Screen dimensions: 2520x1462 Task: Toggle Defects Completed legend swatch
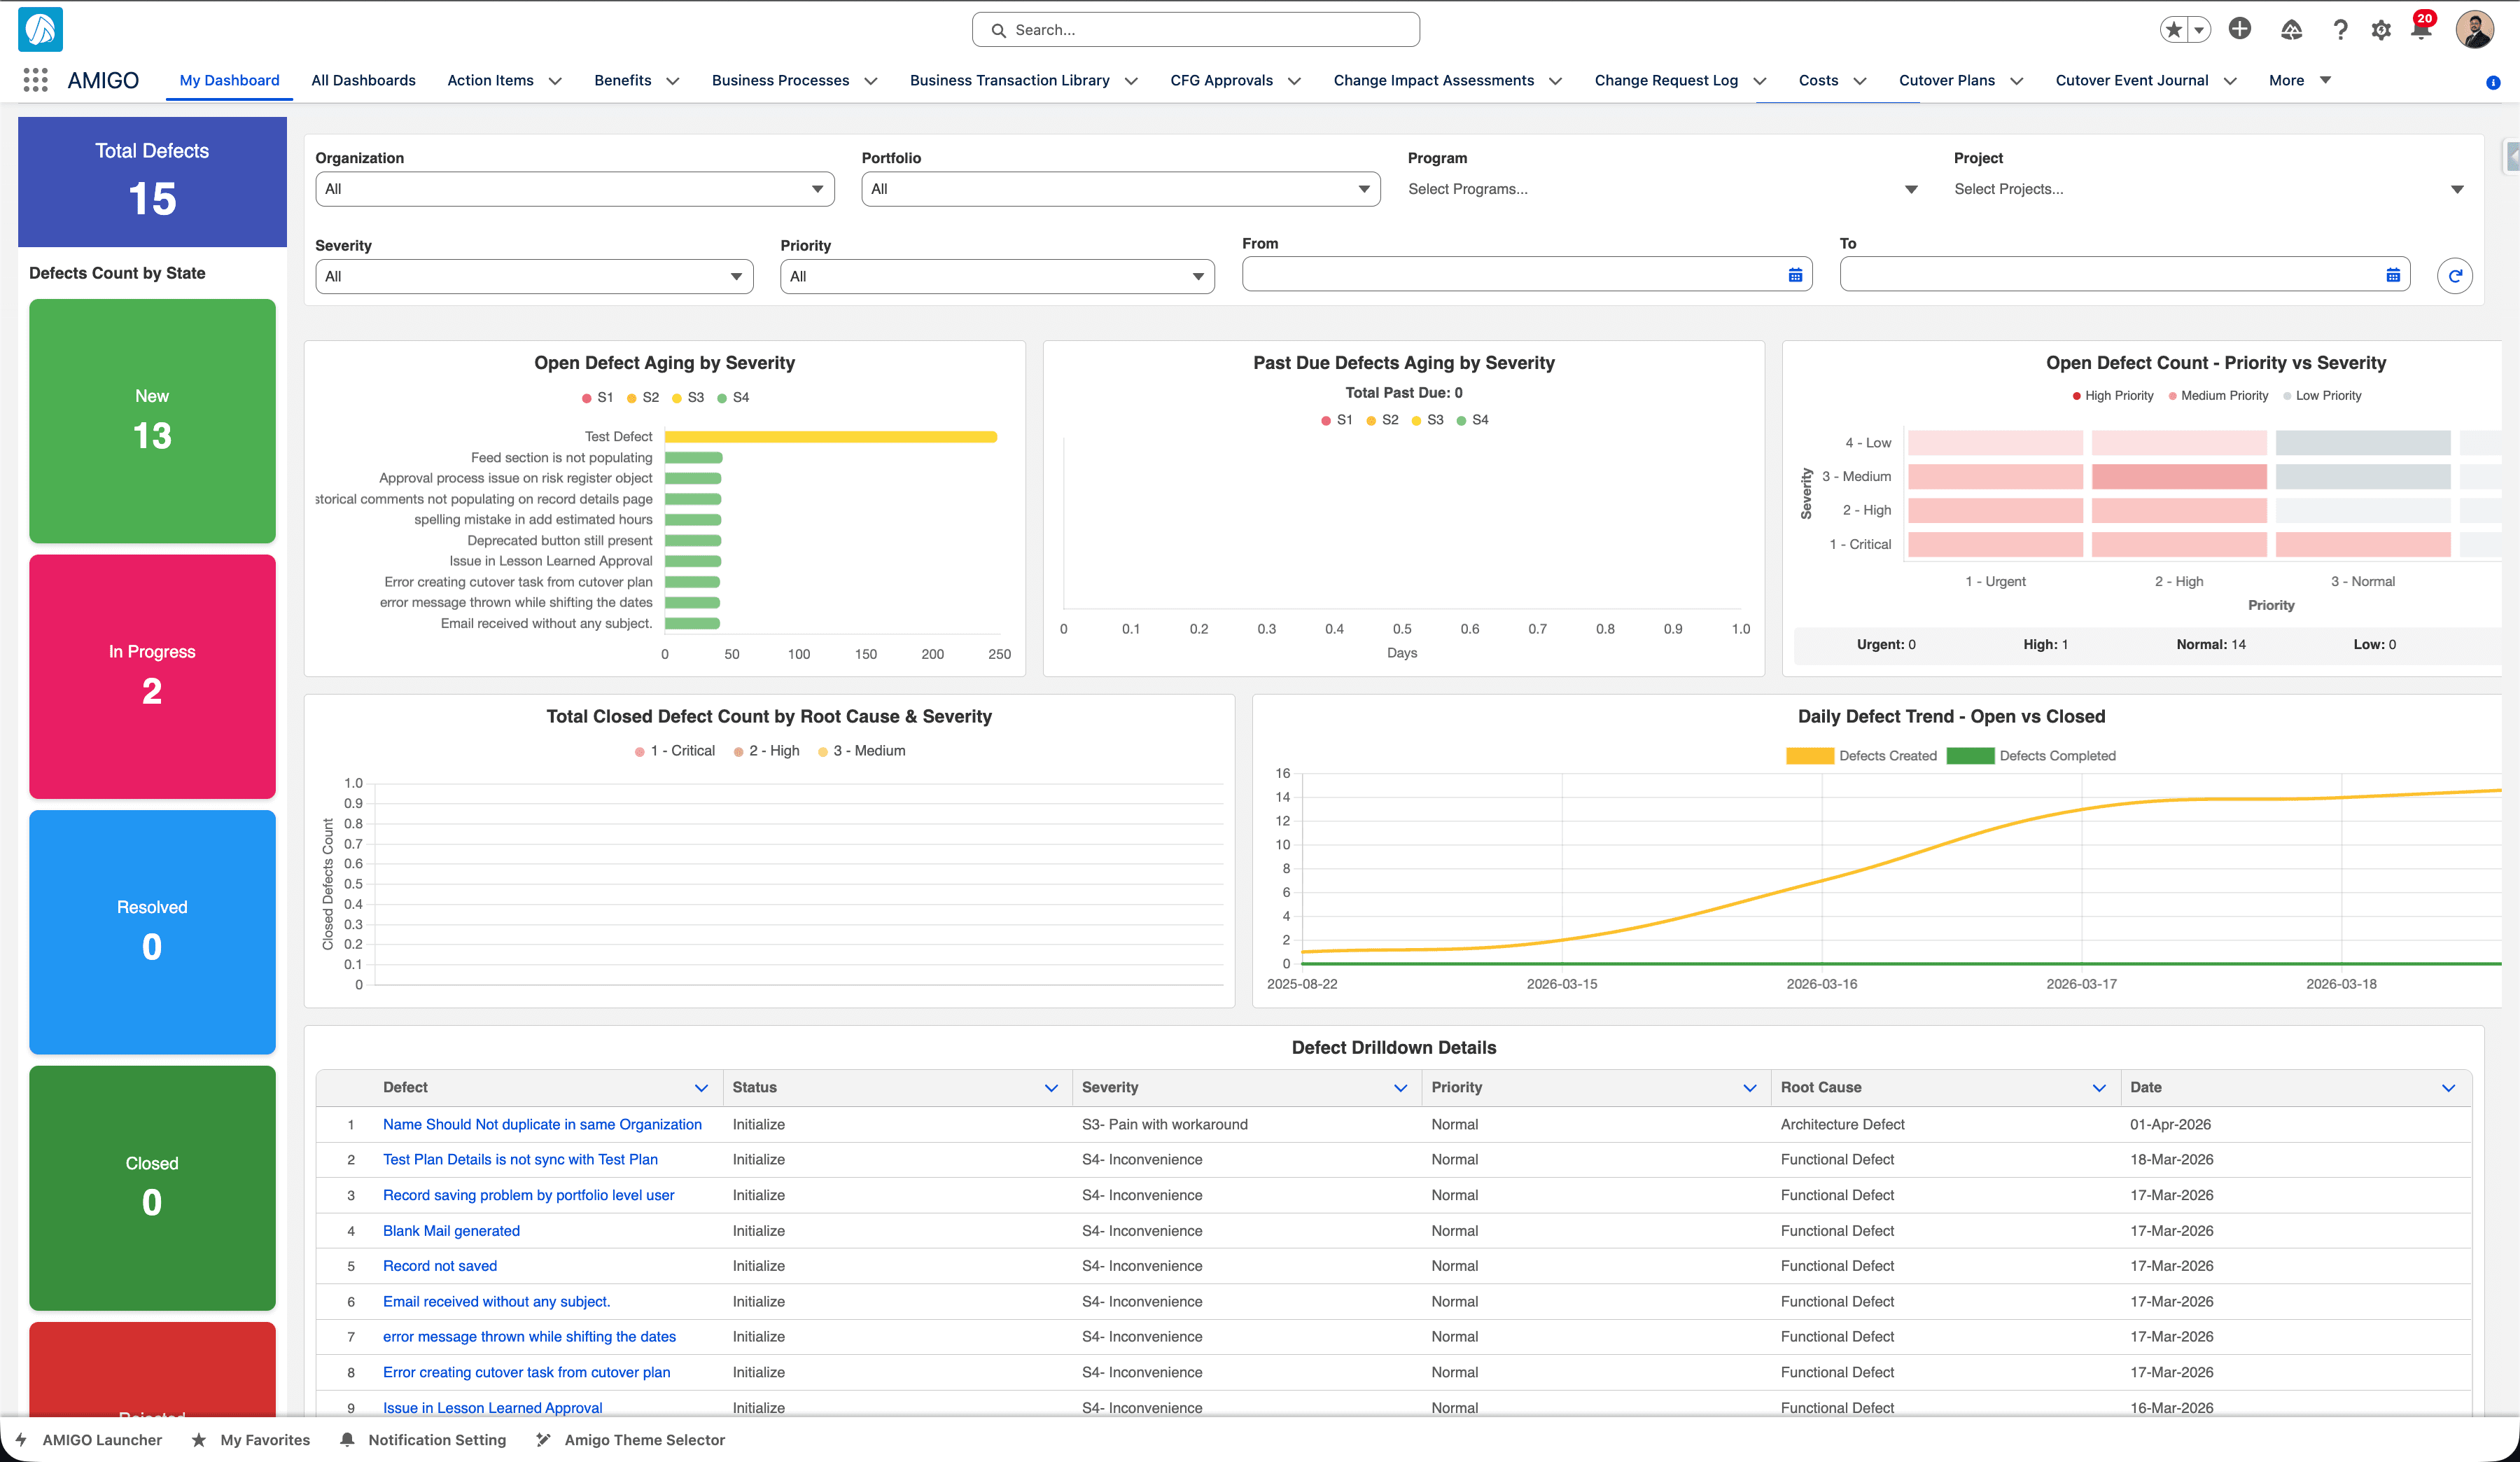1970,756
